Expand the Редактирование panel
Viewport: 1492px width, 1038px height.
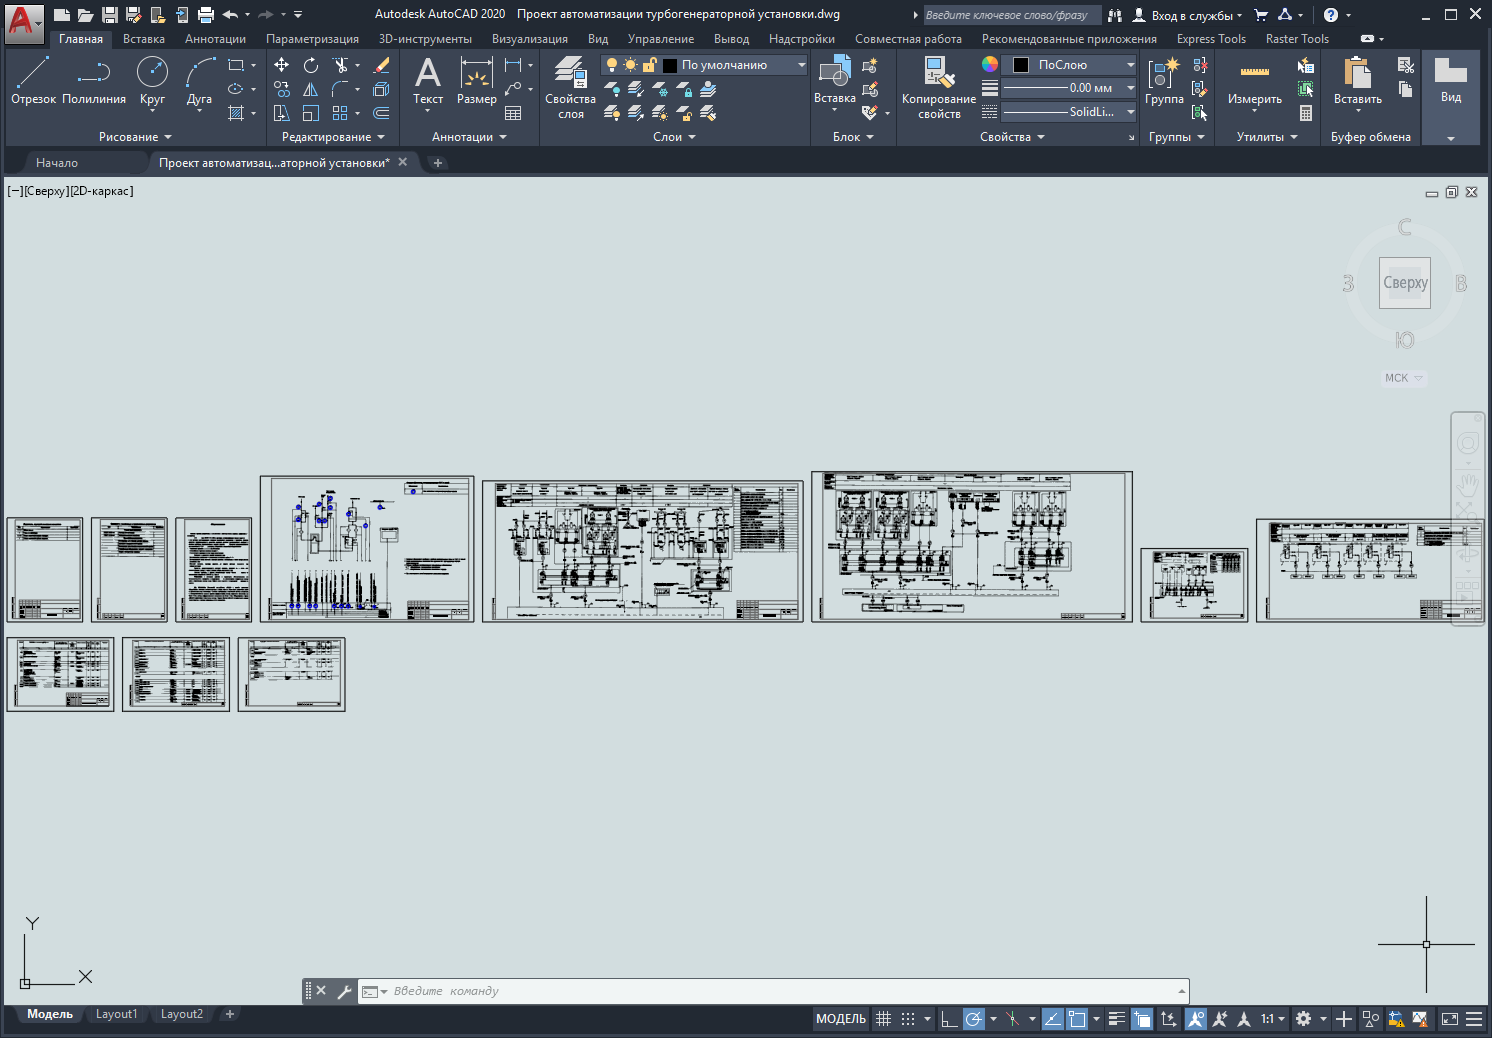(x=333, y=137)
